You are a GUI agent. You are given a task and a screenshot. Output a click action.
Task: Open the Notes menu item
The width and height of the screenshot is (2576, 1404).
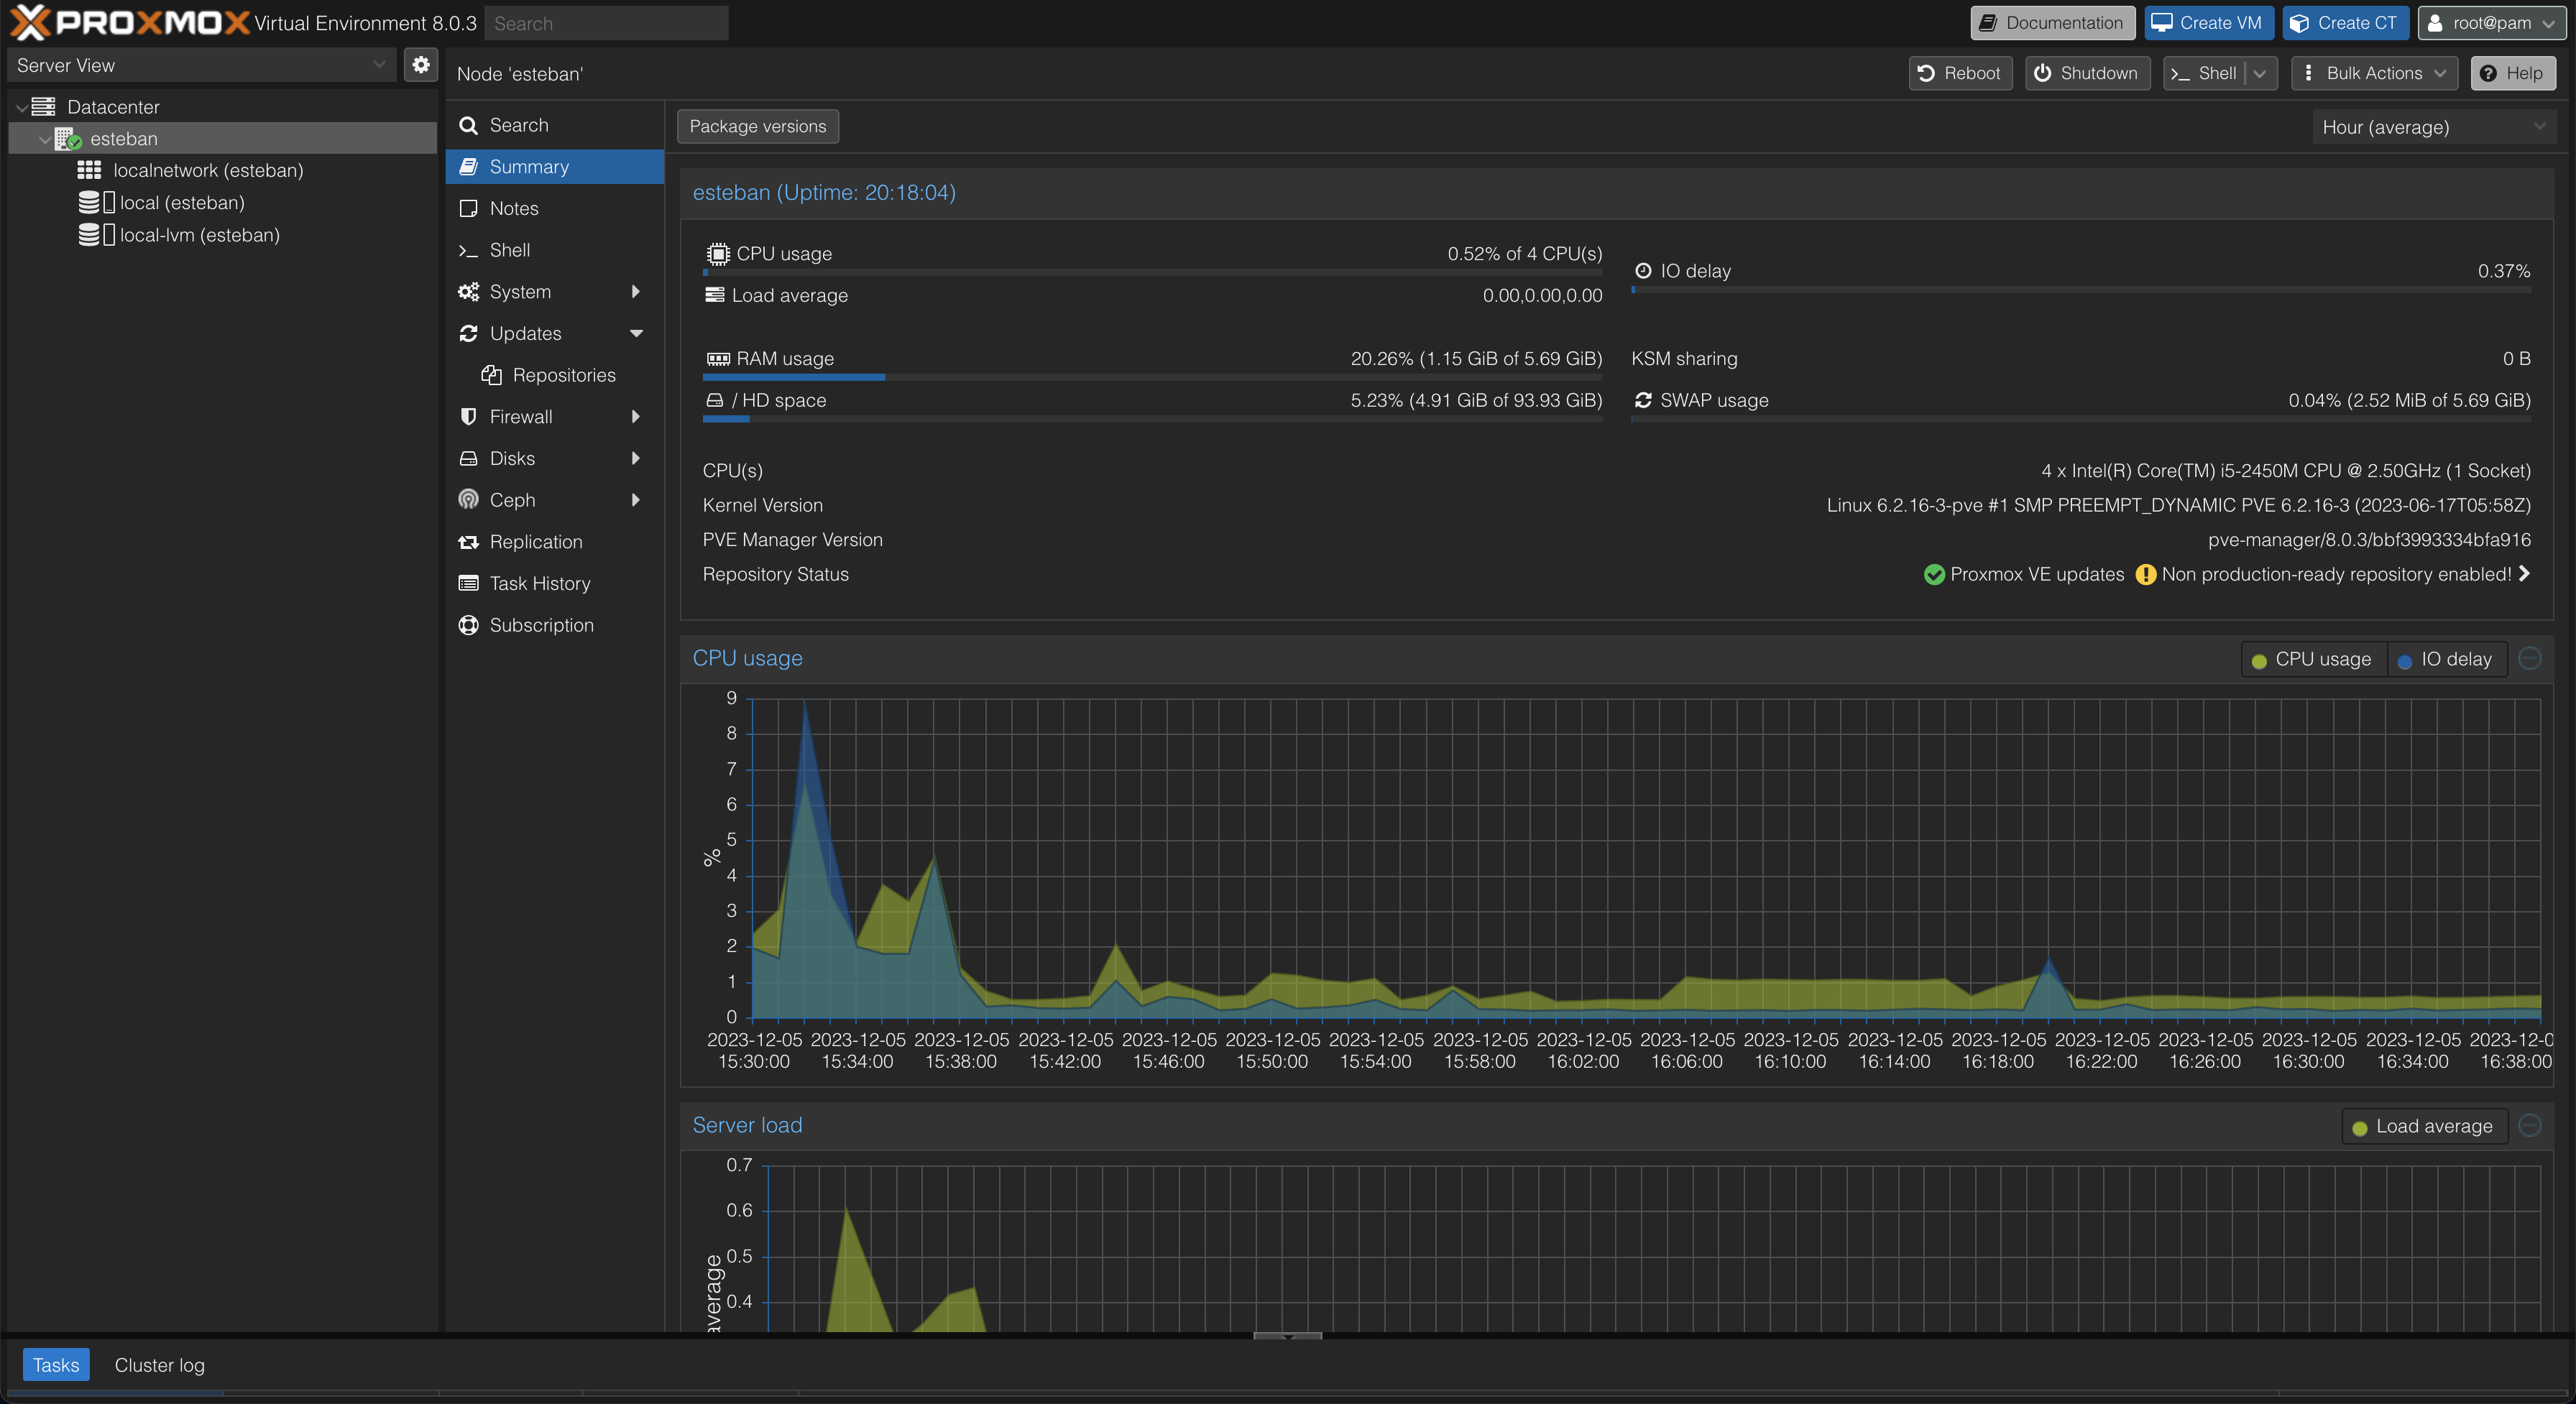(555, 208)
